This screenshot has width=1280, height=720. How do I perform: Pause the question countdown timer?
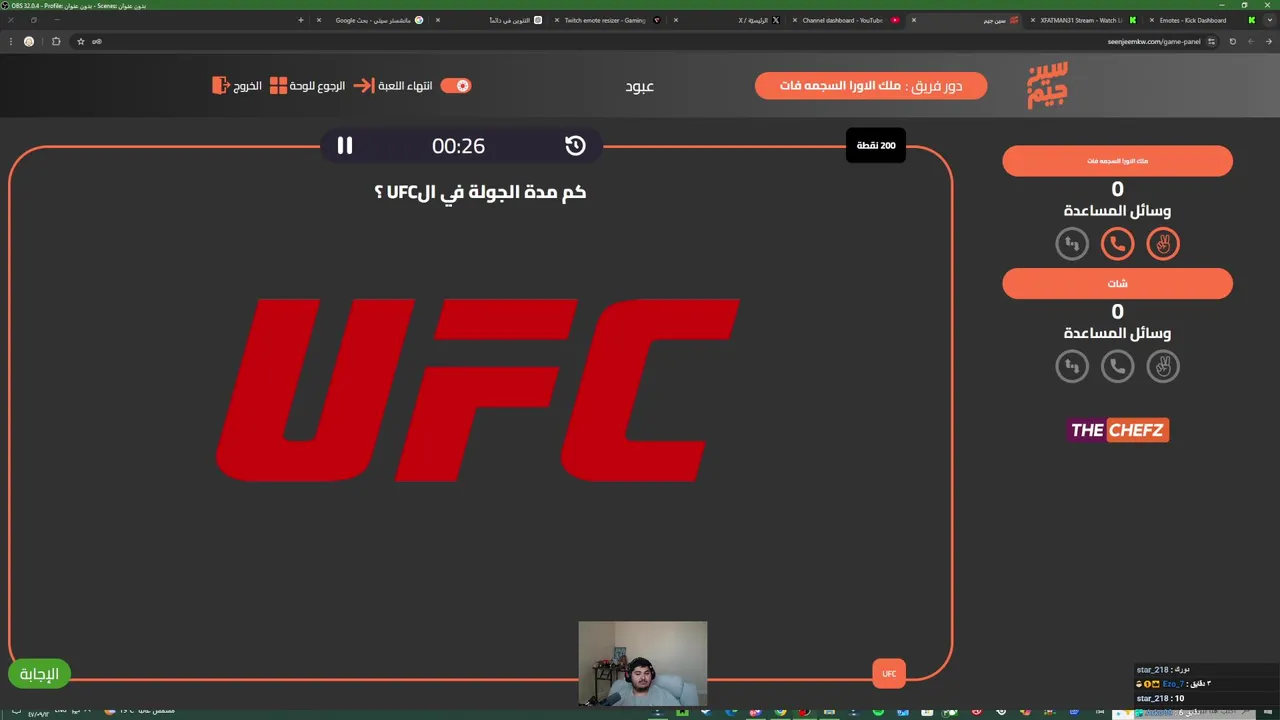point(345,146)
